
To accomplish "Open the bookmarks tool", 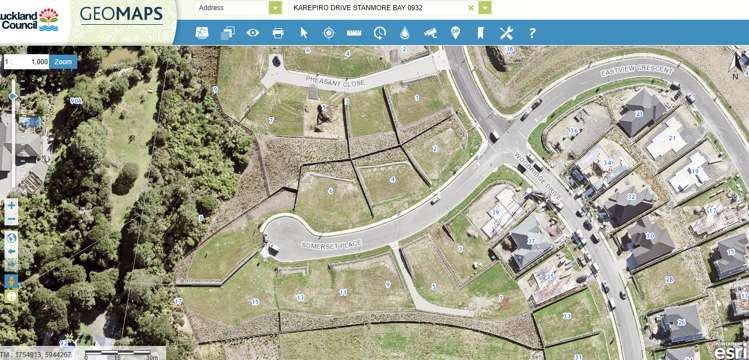I will click(481, 32).
